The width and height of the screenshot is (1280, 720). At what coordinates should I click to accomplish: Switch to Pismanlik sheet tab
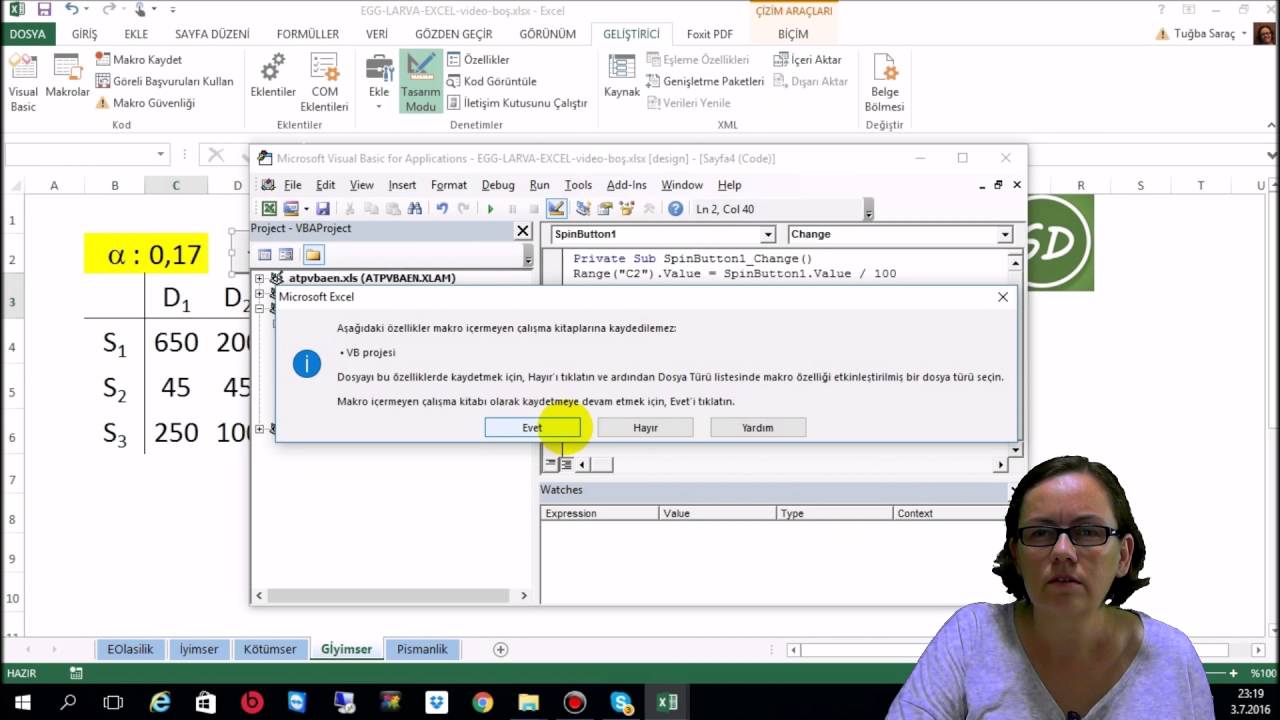[x=422, y=649]
